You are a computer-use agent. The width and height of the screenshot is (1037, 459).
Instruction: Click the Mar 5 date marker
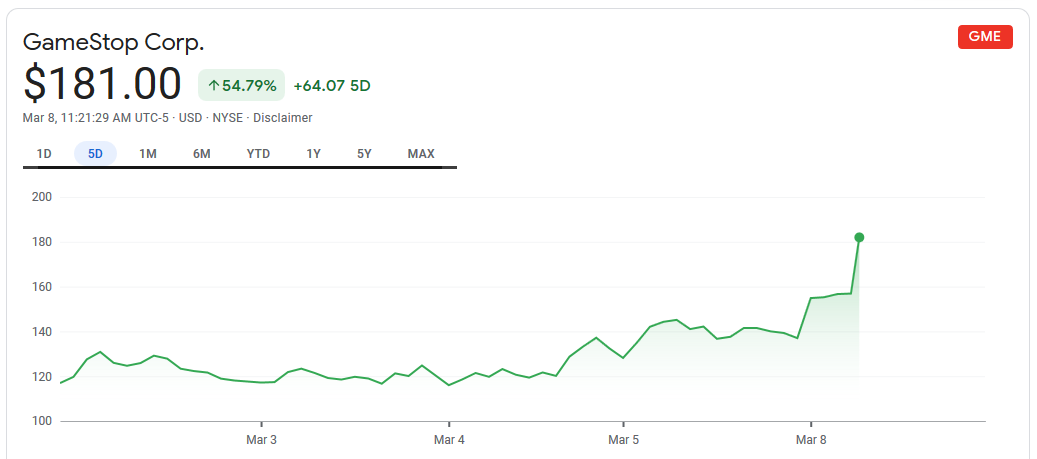(624, 439)
